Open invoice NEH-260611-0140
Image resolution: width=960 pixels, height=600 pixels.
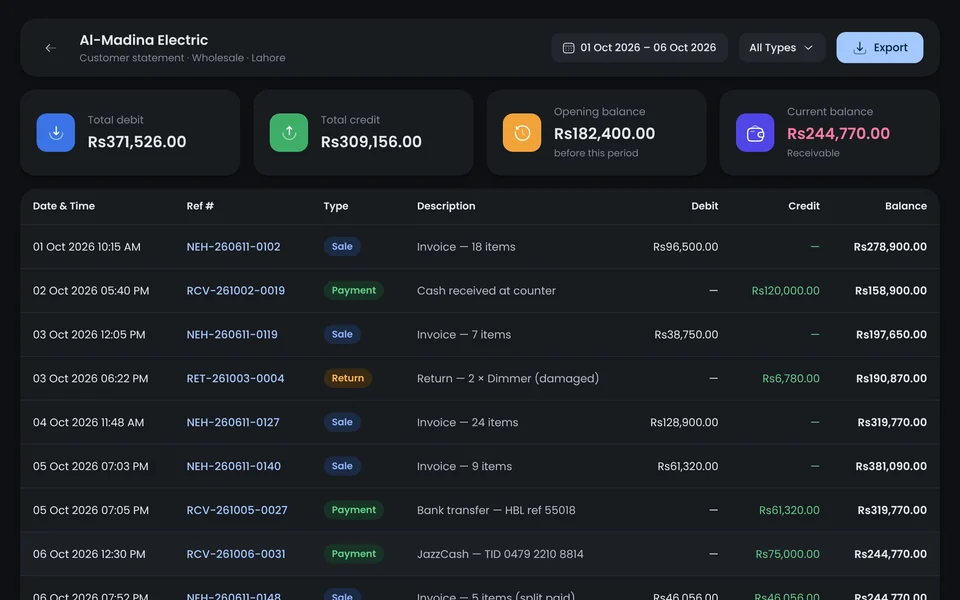[233, 467]
